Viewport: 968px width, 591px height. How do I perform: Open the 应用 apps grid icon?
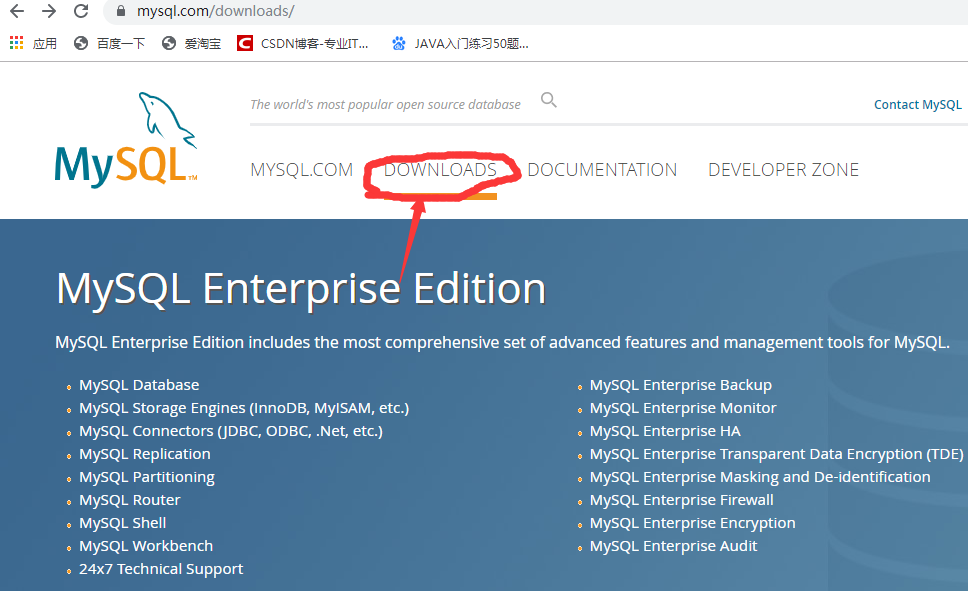point(16,42)
